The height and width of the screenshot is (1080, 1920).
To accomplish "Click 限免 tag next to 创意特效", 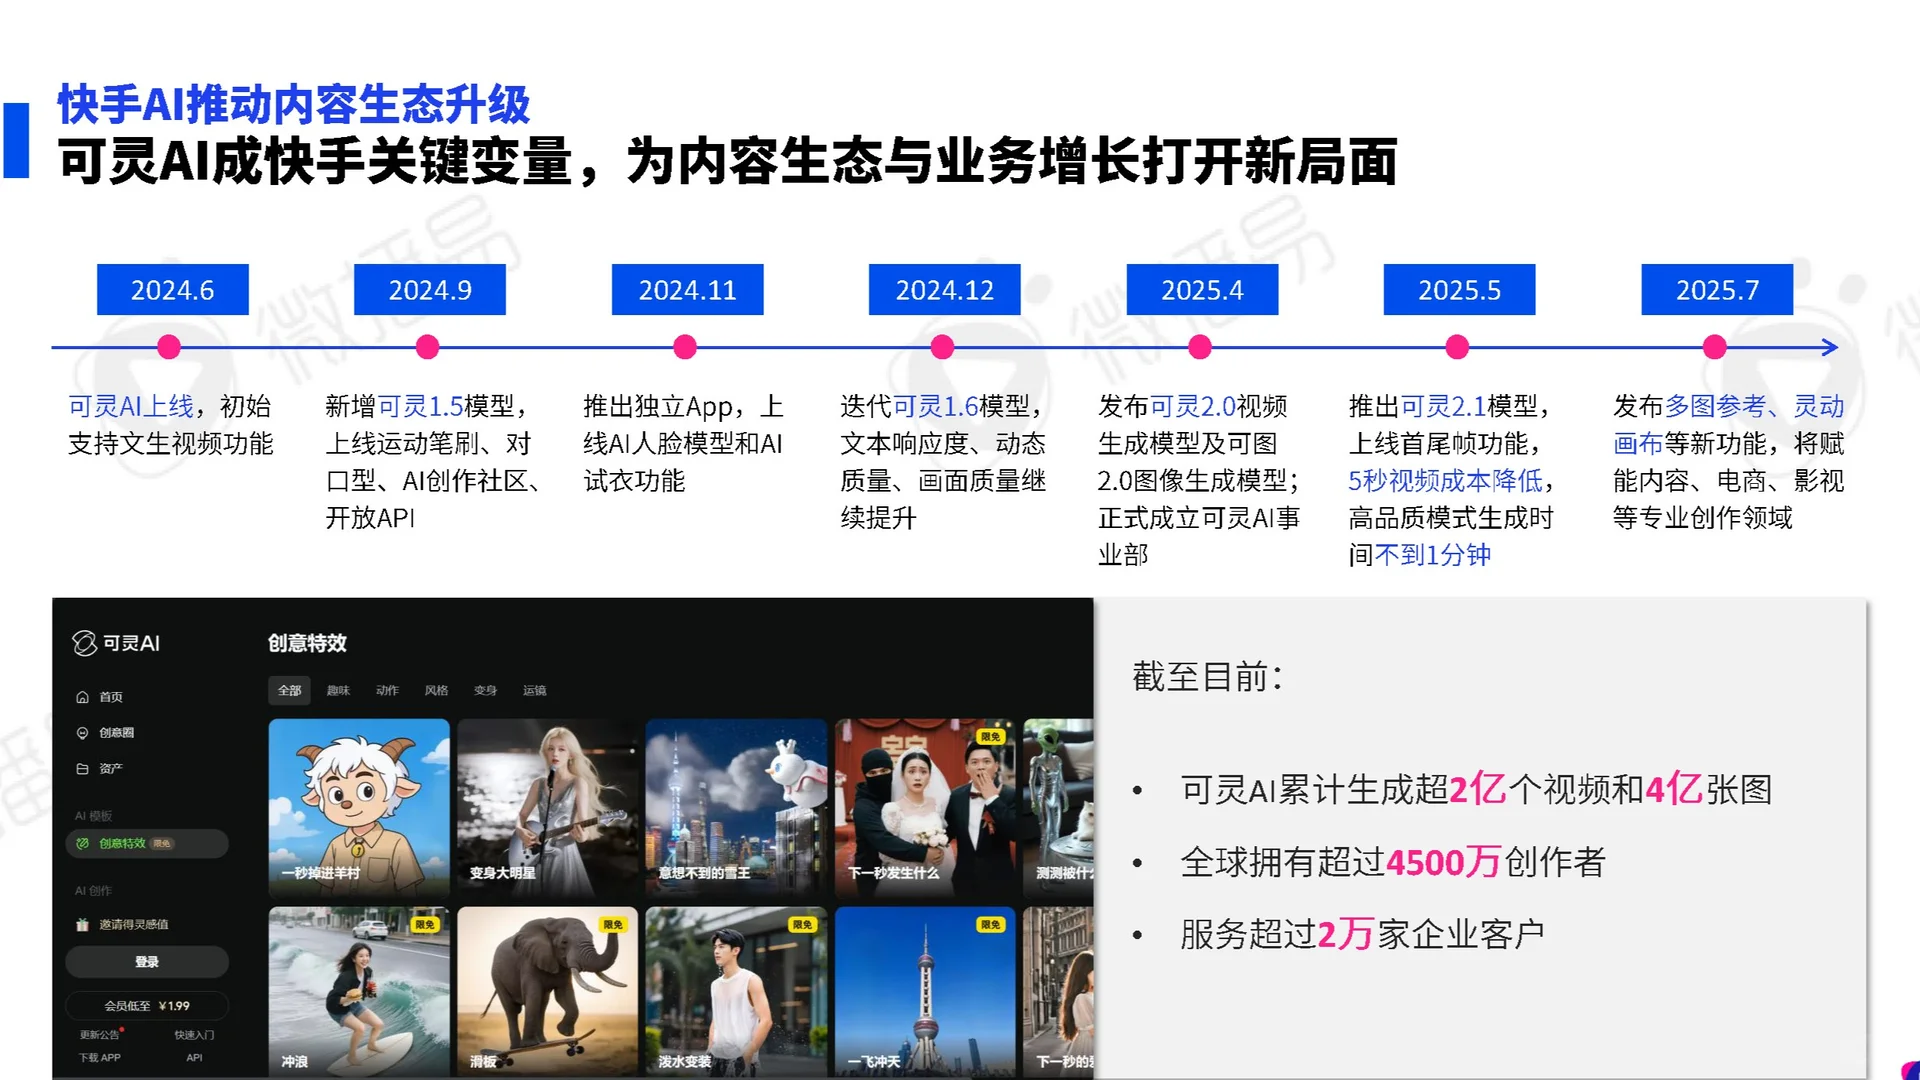I will point(162,844).
